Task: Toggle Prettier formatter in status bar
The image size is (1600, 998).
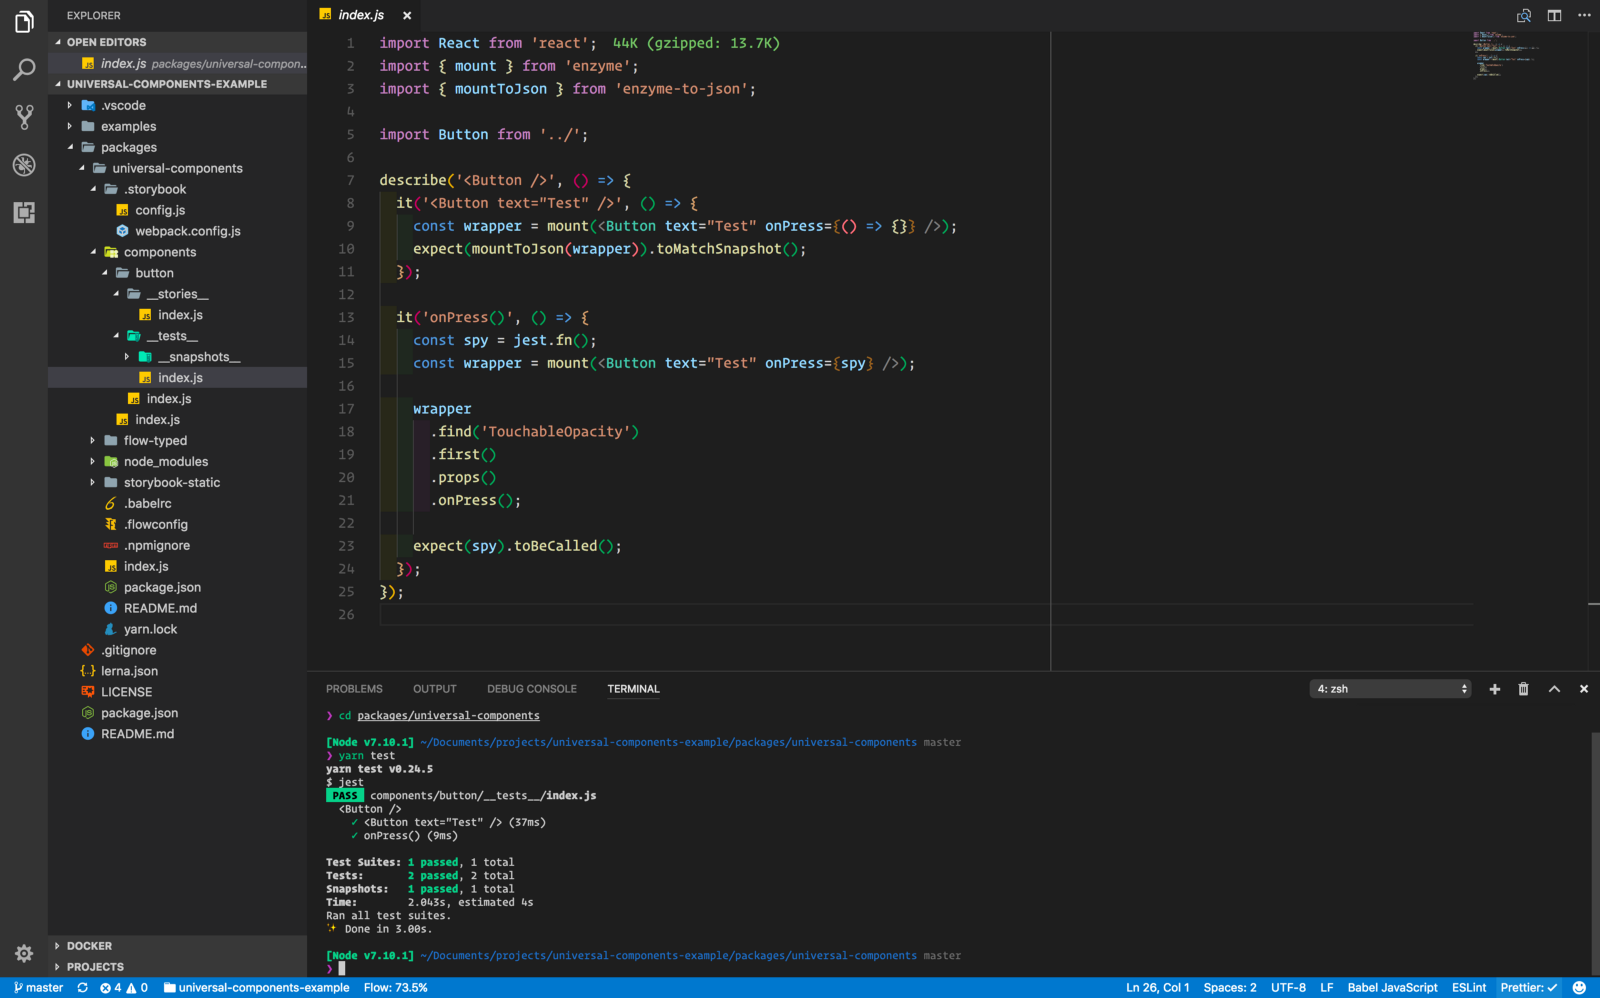Action: (1528, 987)
